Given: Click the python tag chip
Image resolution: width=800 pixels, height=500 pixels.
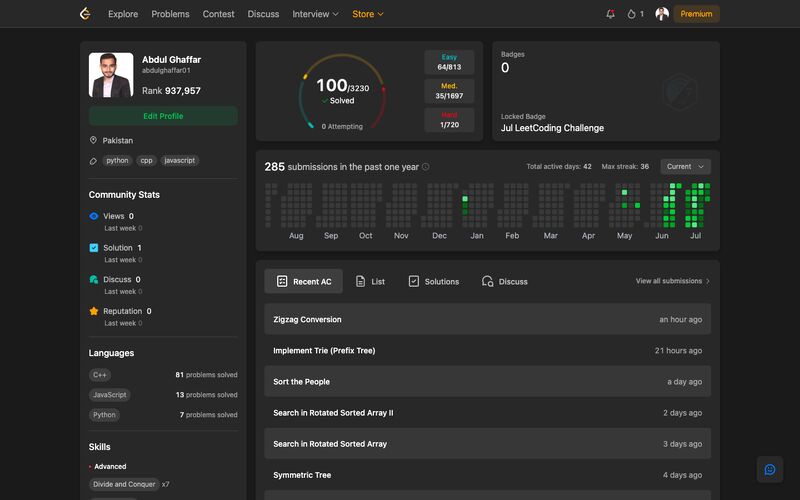Looking at the screenshot, I should 117,160.
